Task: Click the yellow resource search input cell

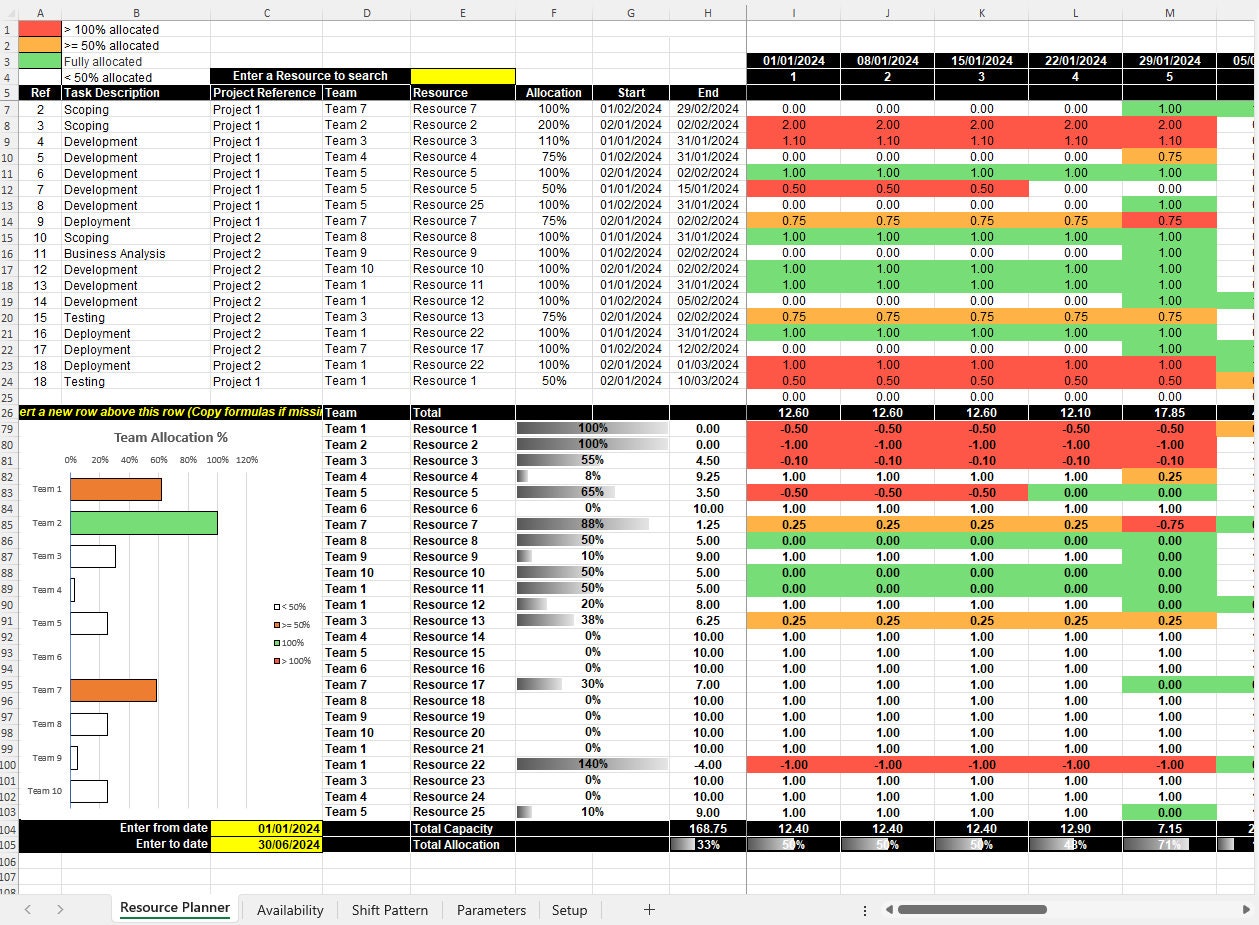Action: click(463, 76)
